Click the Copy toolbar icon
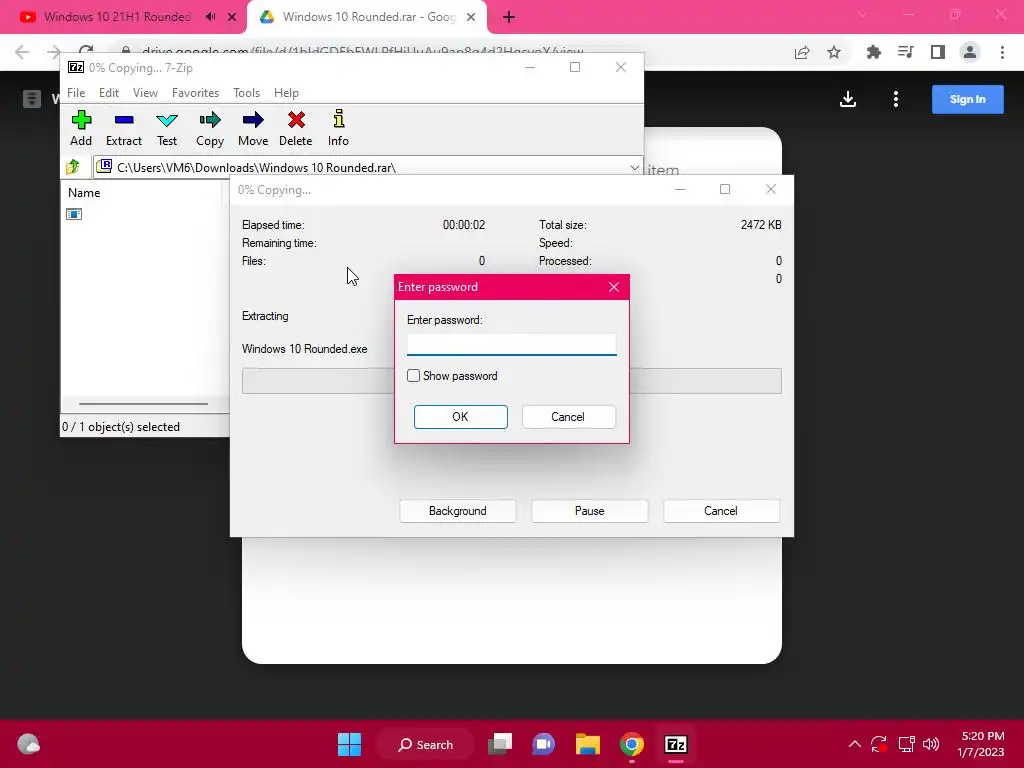 pyautogui.click(x=210, y=129)
